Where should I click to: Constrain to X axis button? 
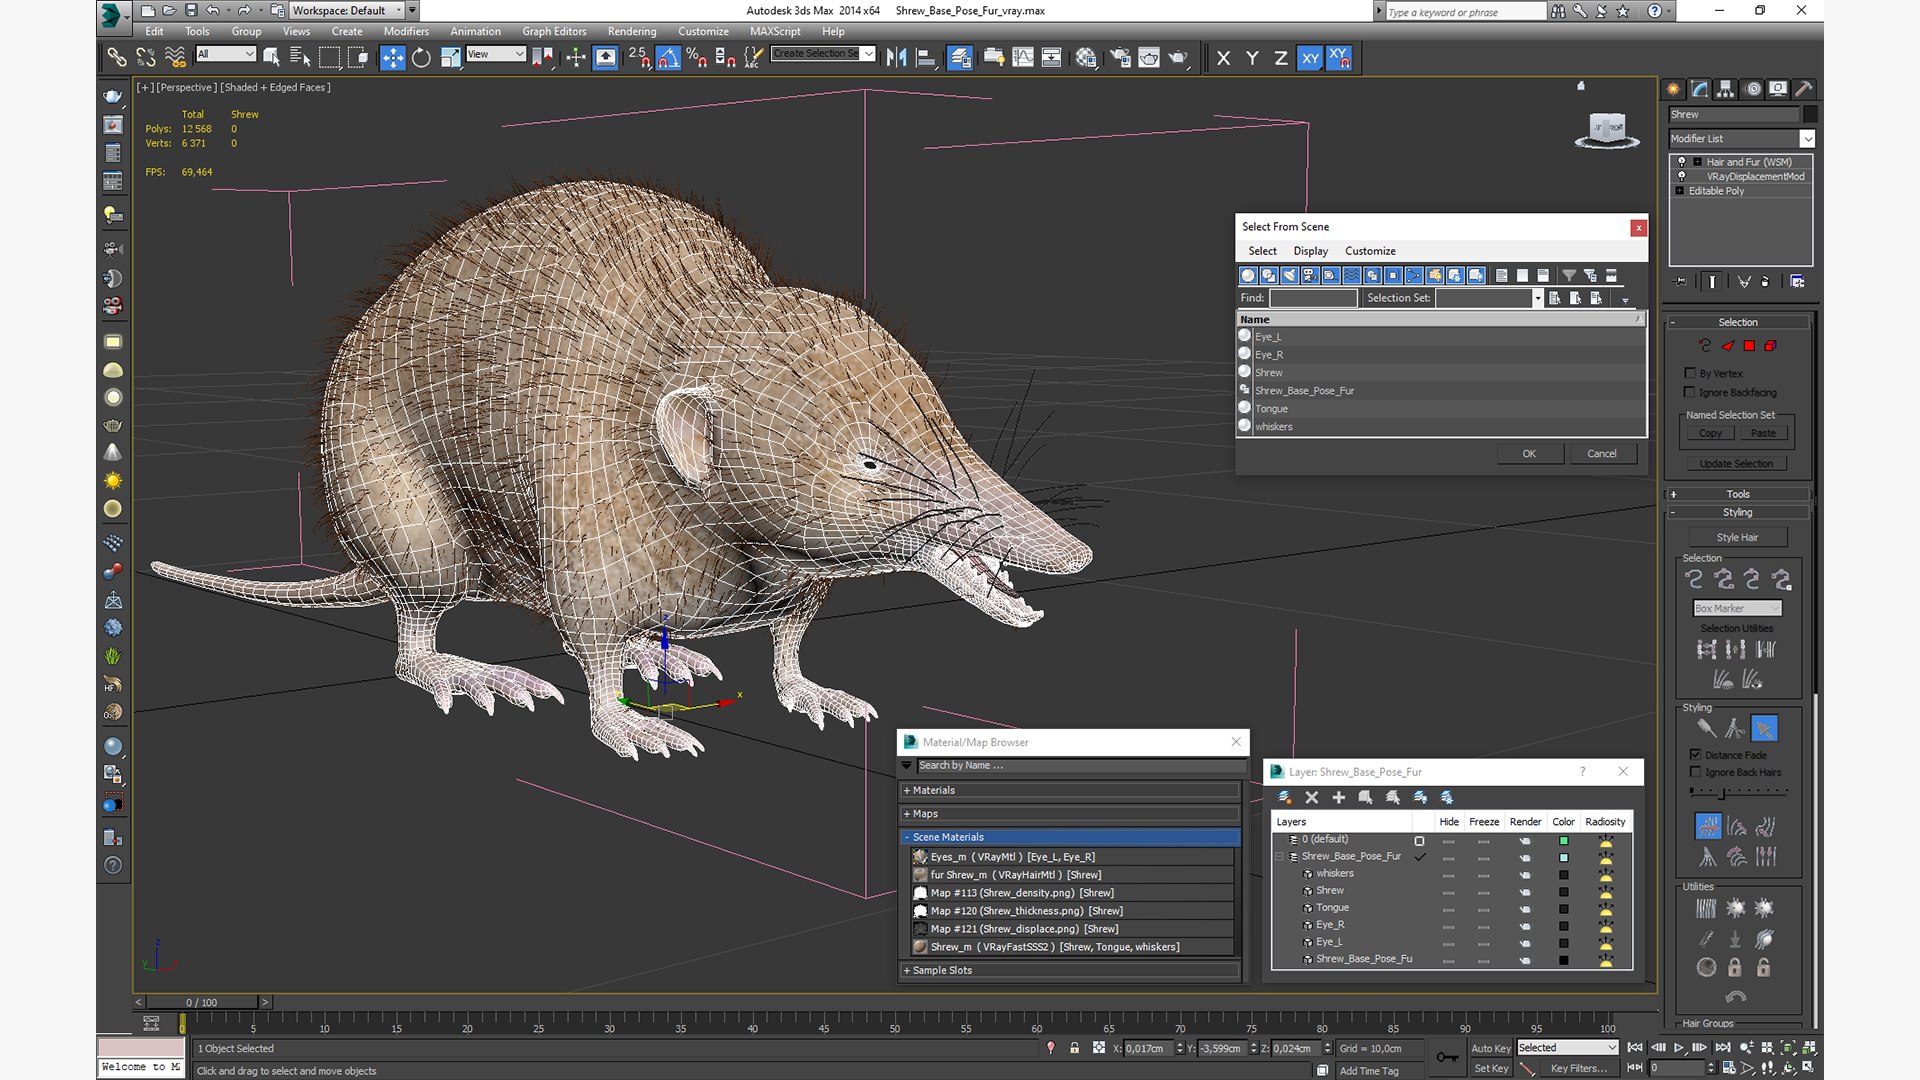pyautogui.click(x=1223, y=58)
